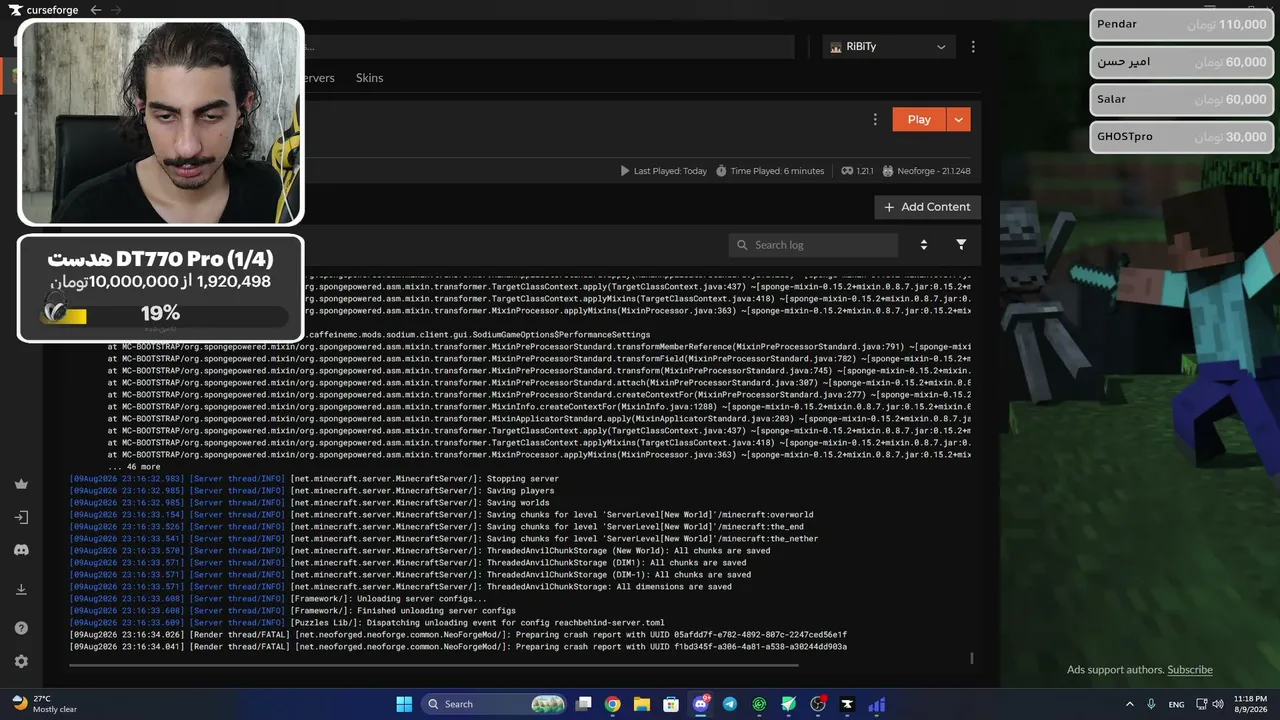
Task: Show hidden system tray icons chevron
Action: pyautogui.click(x=1130, y=704)
